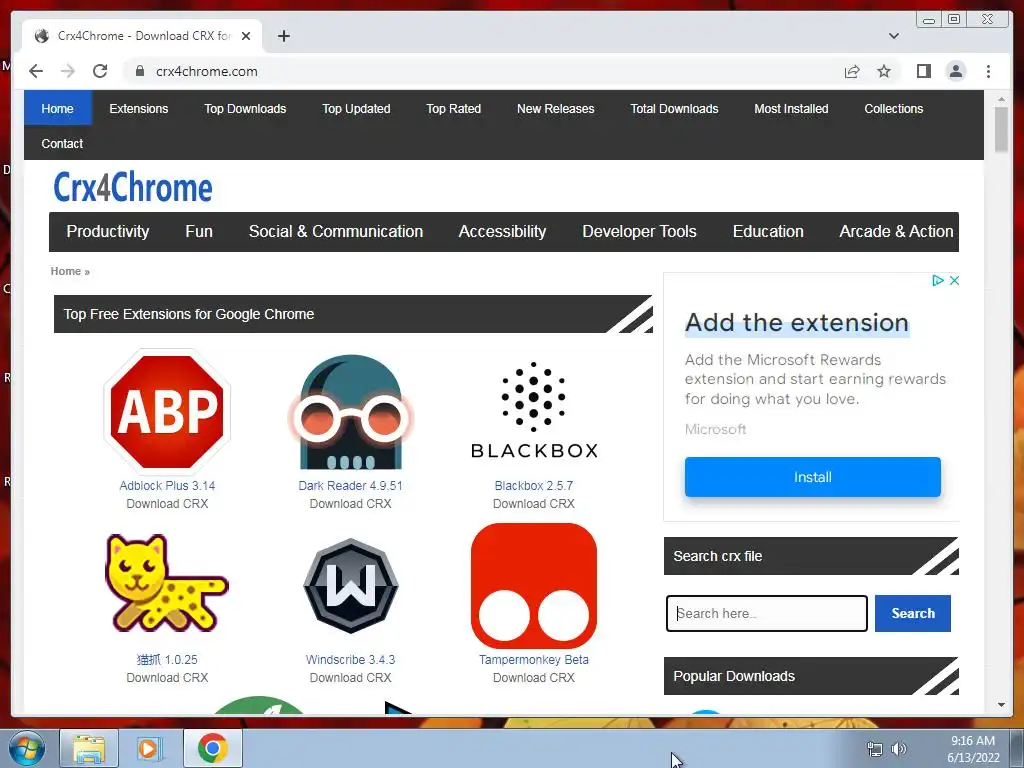Open Windscribe 3.4.3 link

pos(351,660)
